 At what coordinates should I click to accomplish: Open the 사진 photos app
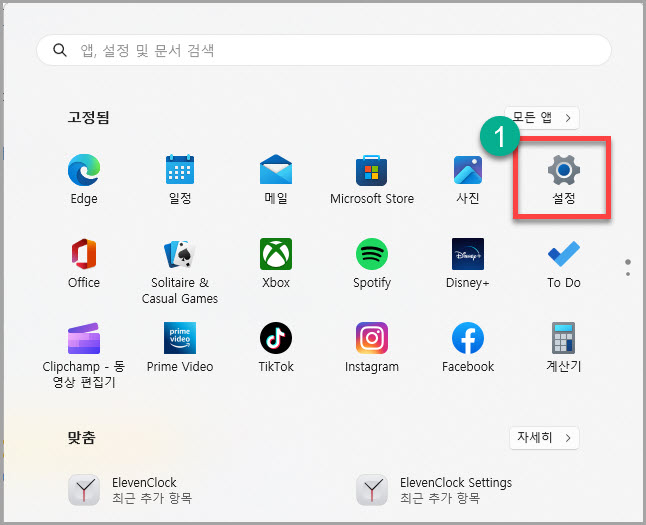pos(468,178)
